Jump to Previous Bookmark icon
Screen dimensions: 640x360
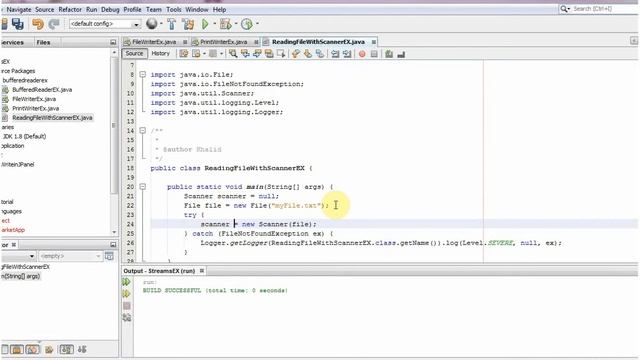(x=296, y=53)
